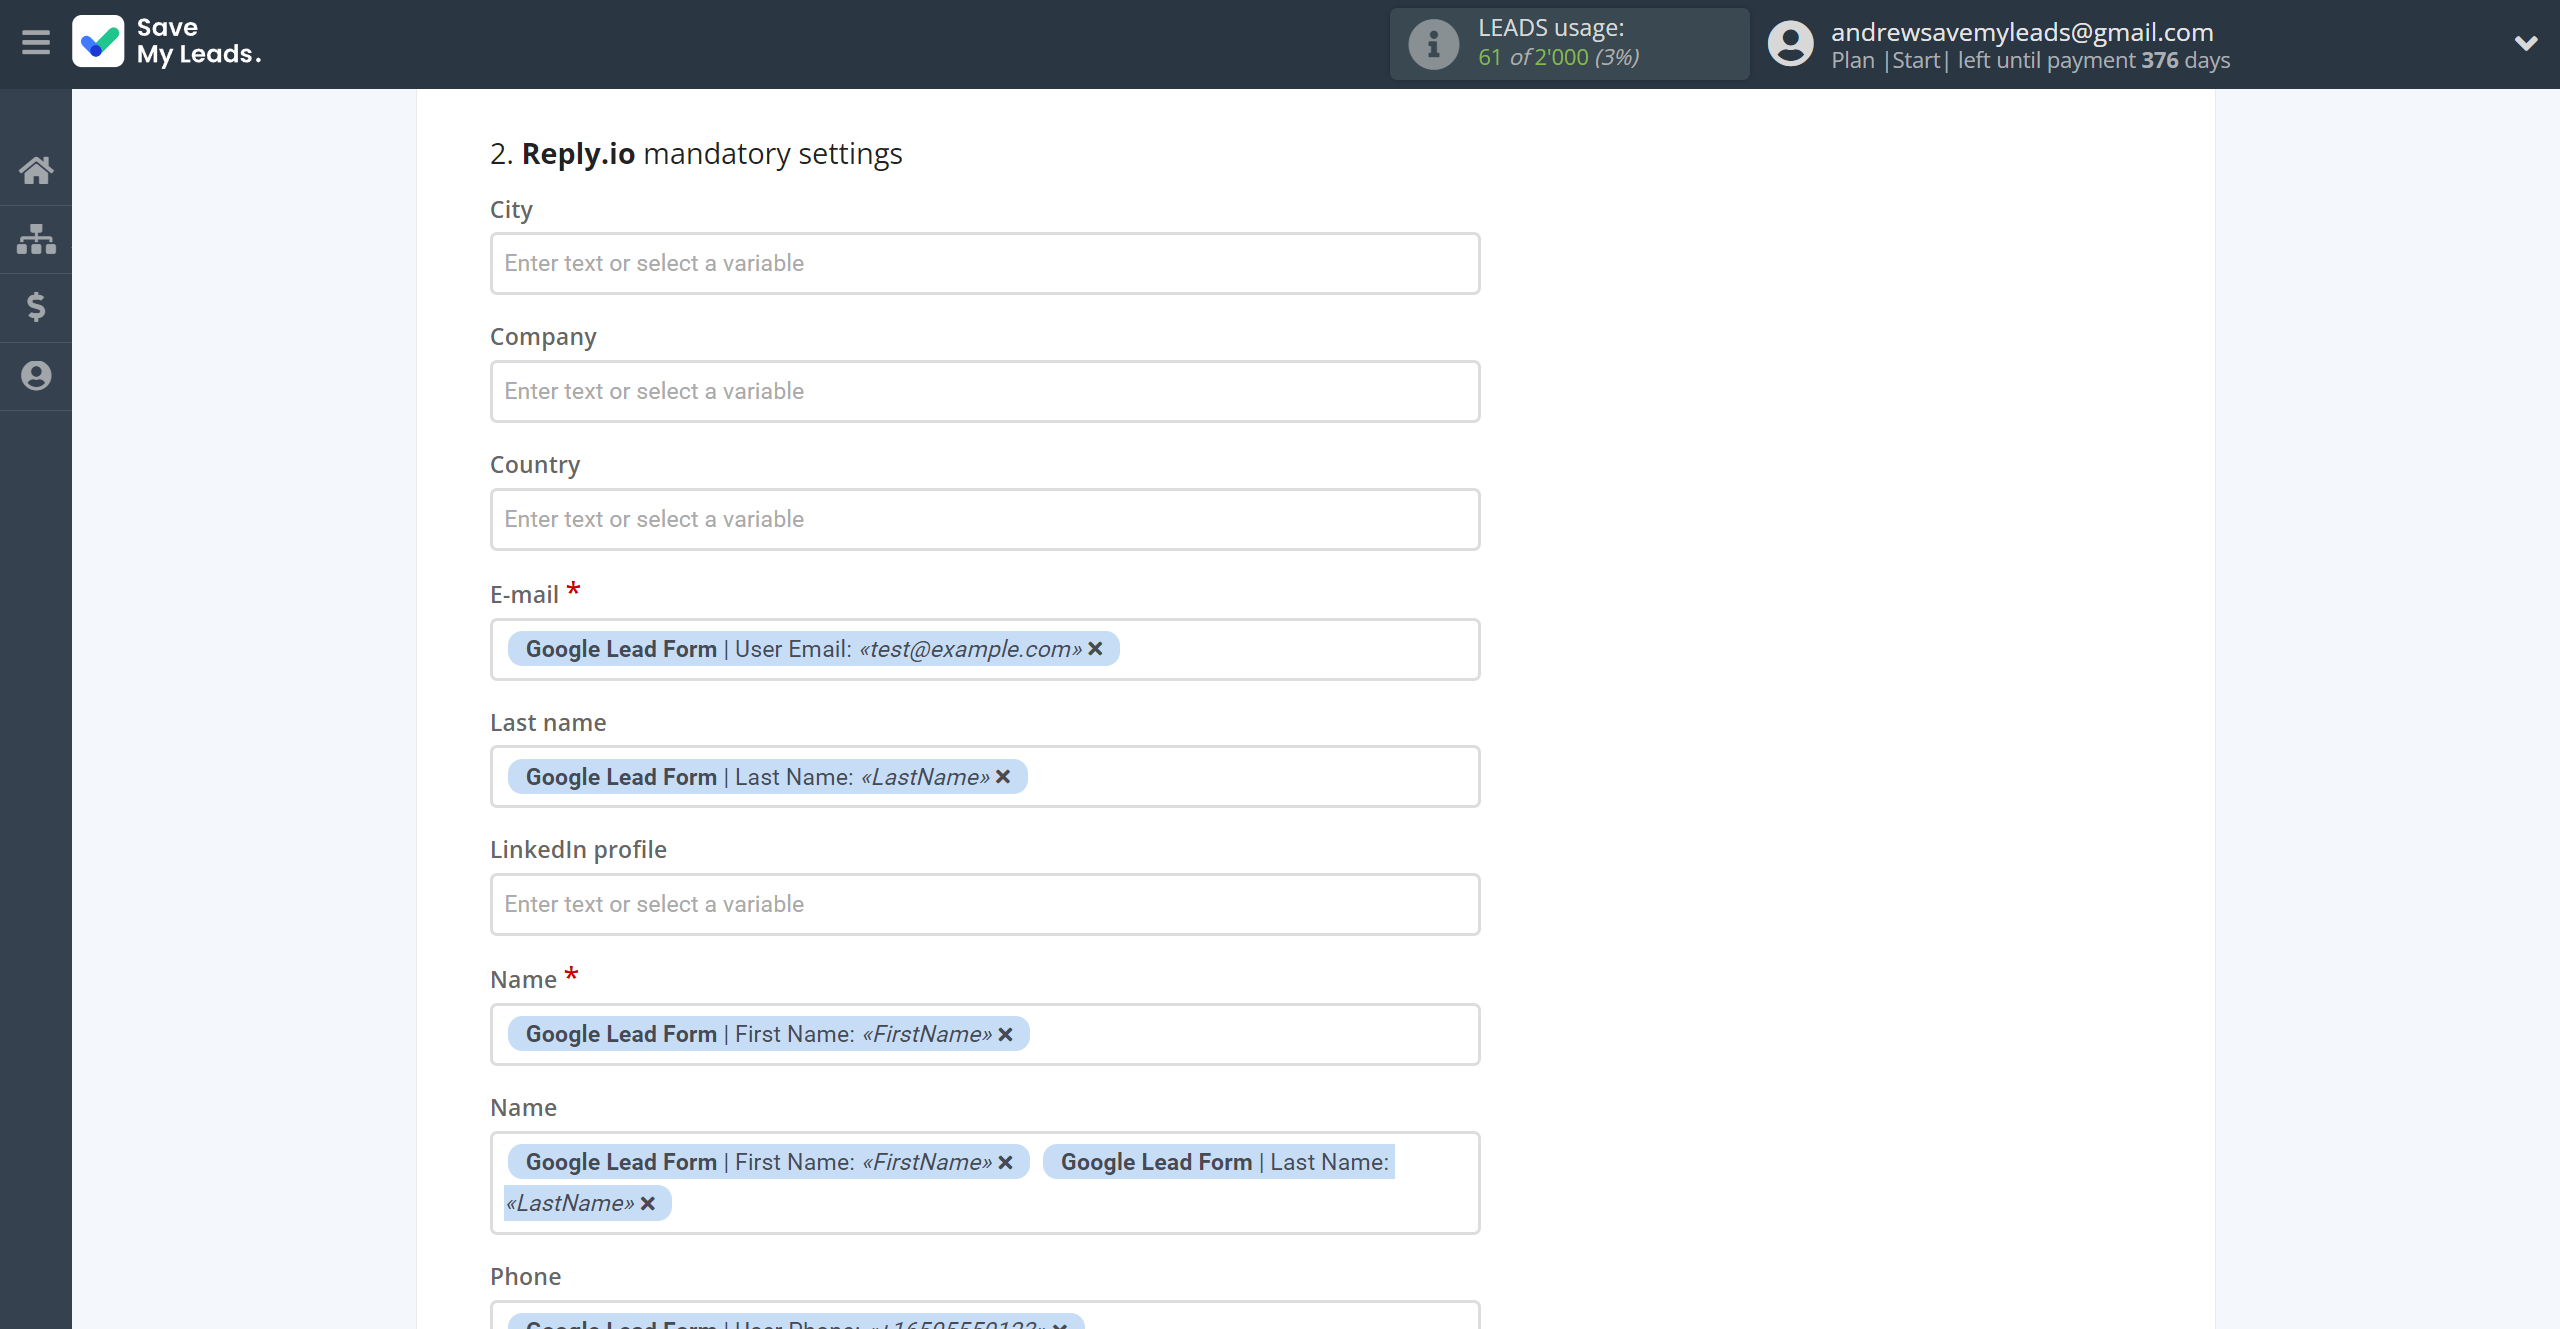This screenshot has width=2560, height=1329.
Task: Remove First Name tag from required Name field
Action: (x=1005, y=1034)
